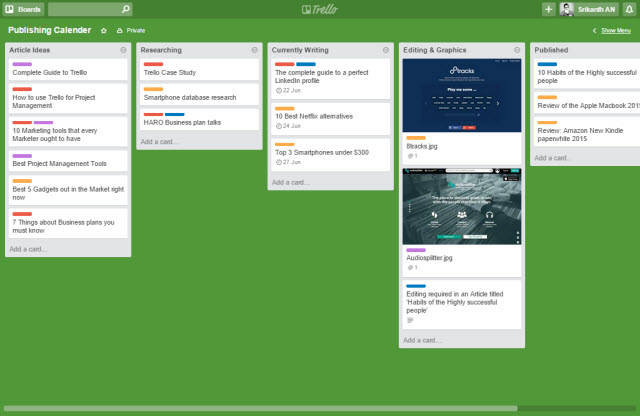Click the Audiosplitter.jpg card title
640x416 pixels.
pos(429,258)
